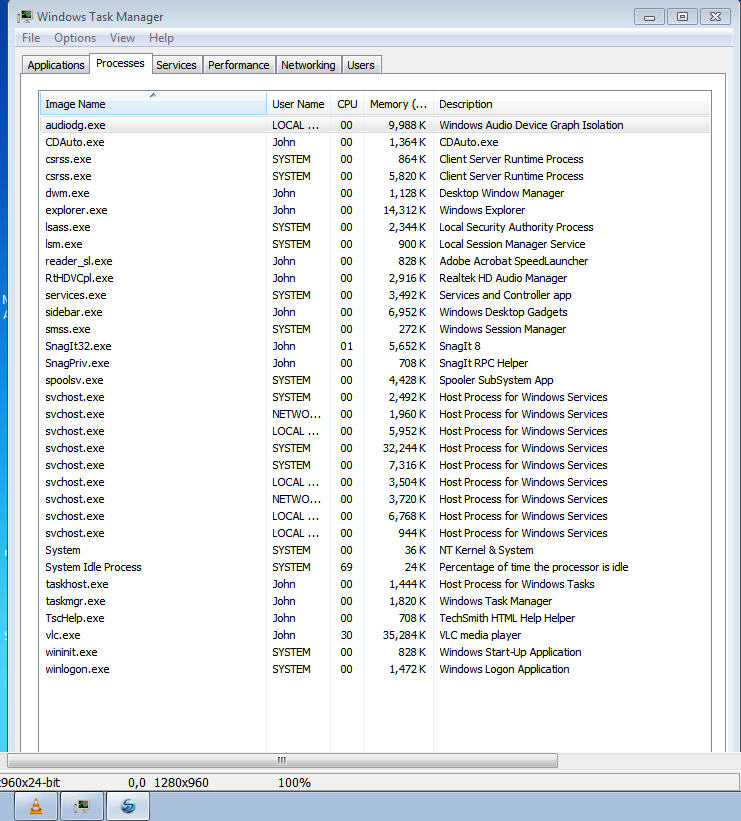Select the vlc.exe process
The width and height of the screenshot is (741, 821).
tap(375, 635)
